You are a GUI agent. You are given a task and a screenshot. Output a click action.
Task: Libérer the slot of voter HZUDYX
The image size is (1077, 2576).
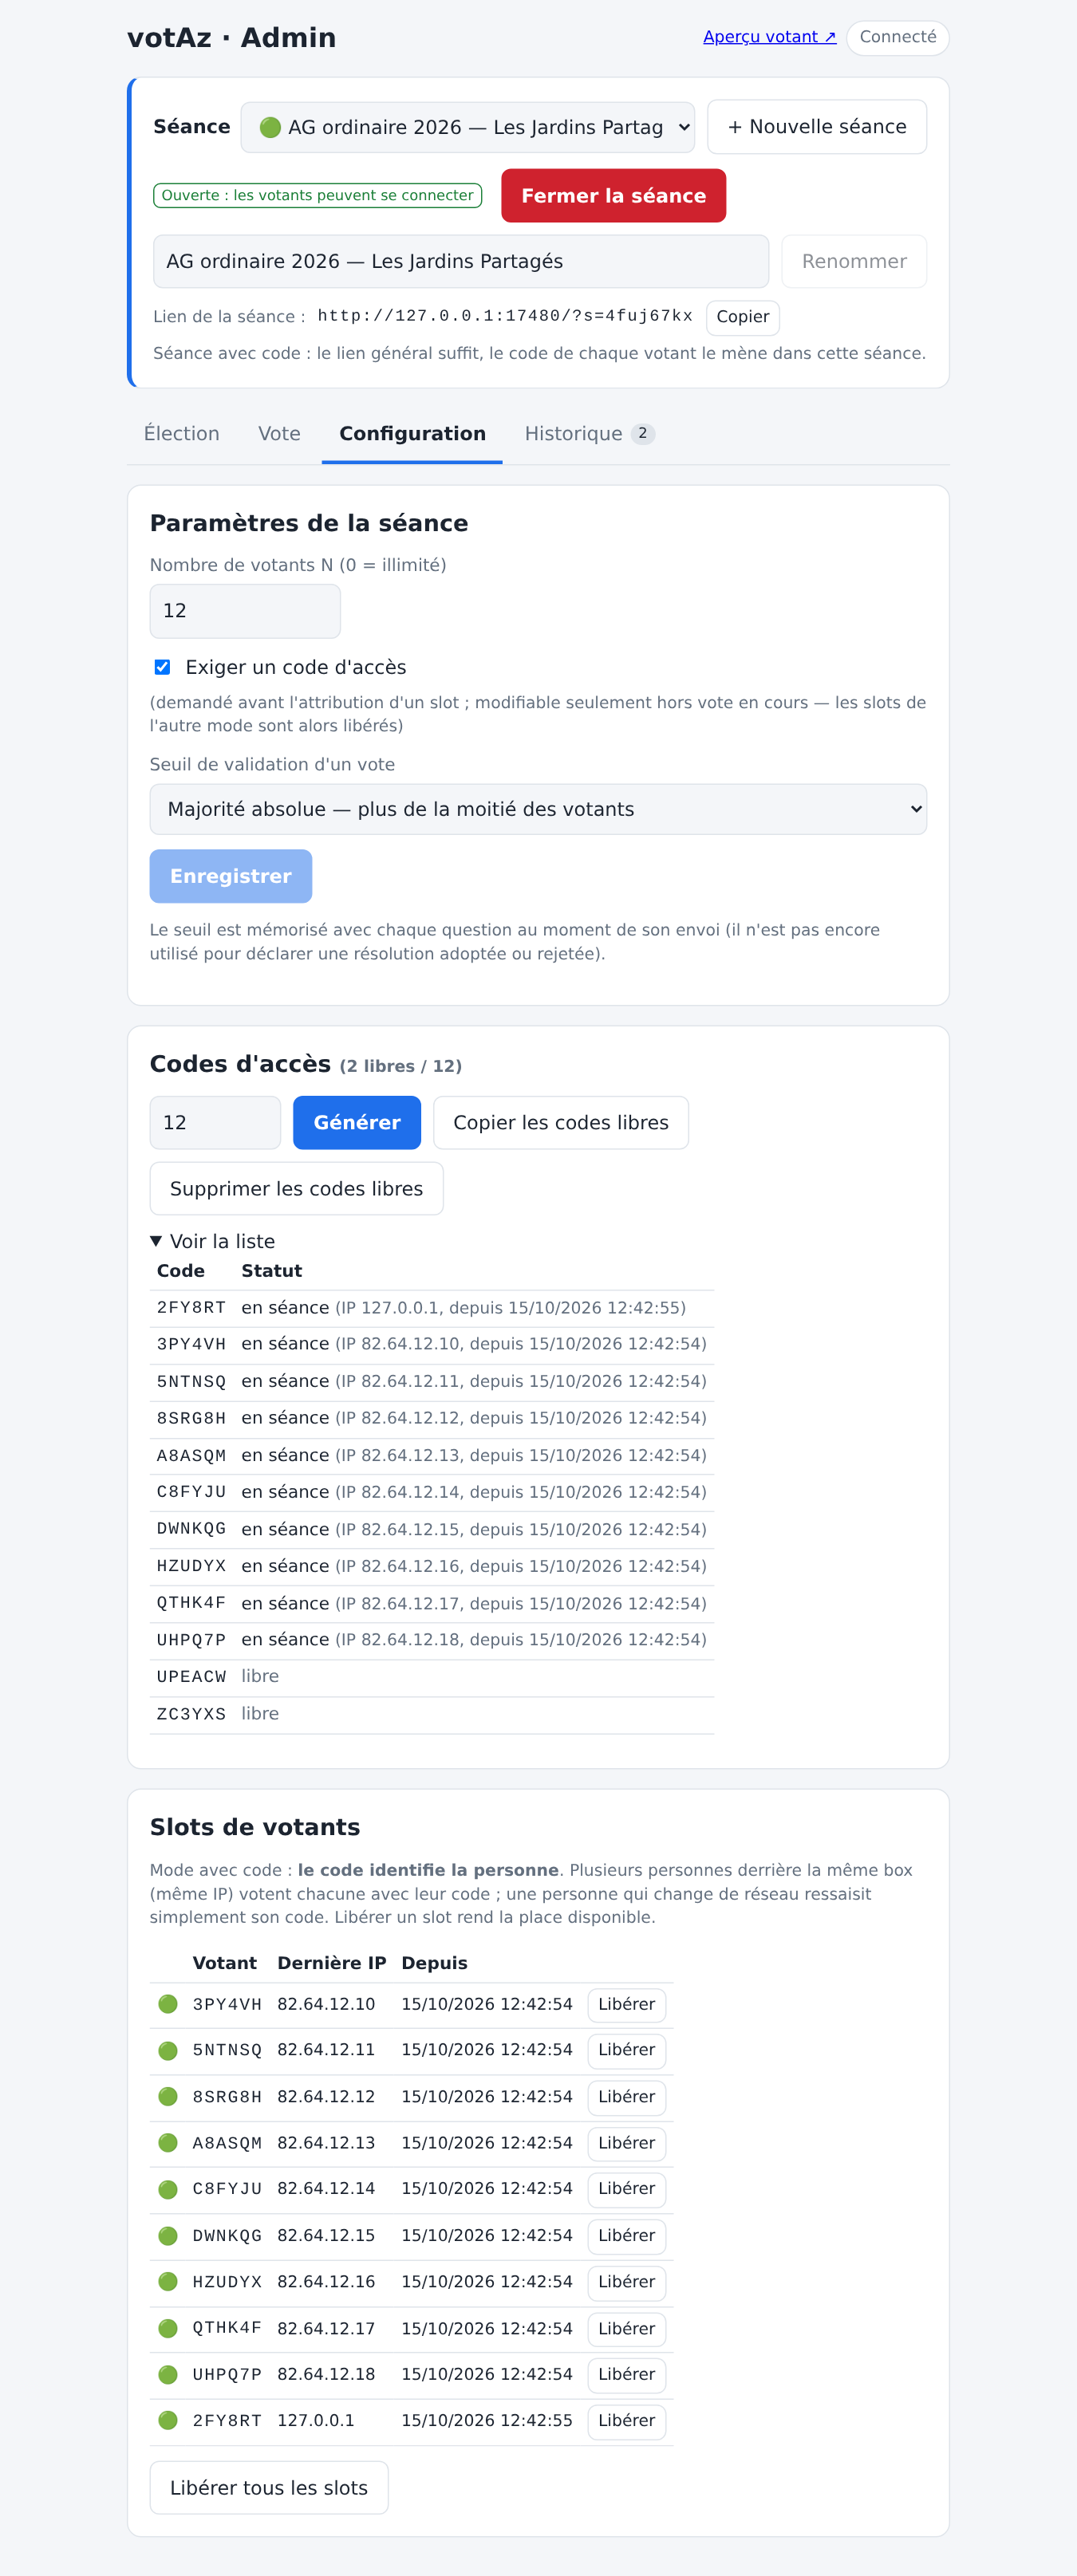[626, 2282]
